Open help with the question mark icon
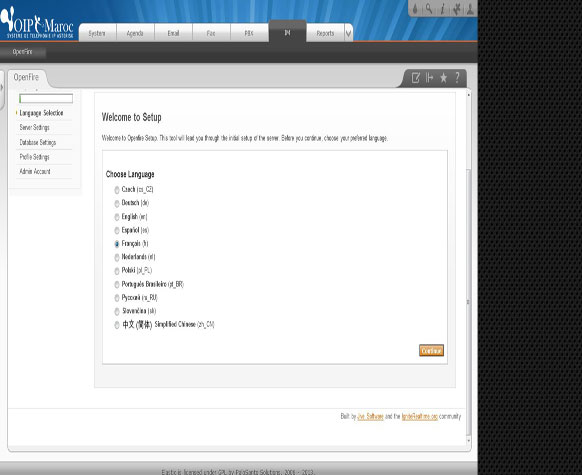Viewport: 582px width, 475px height. pos(457,78)
